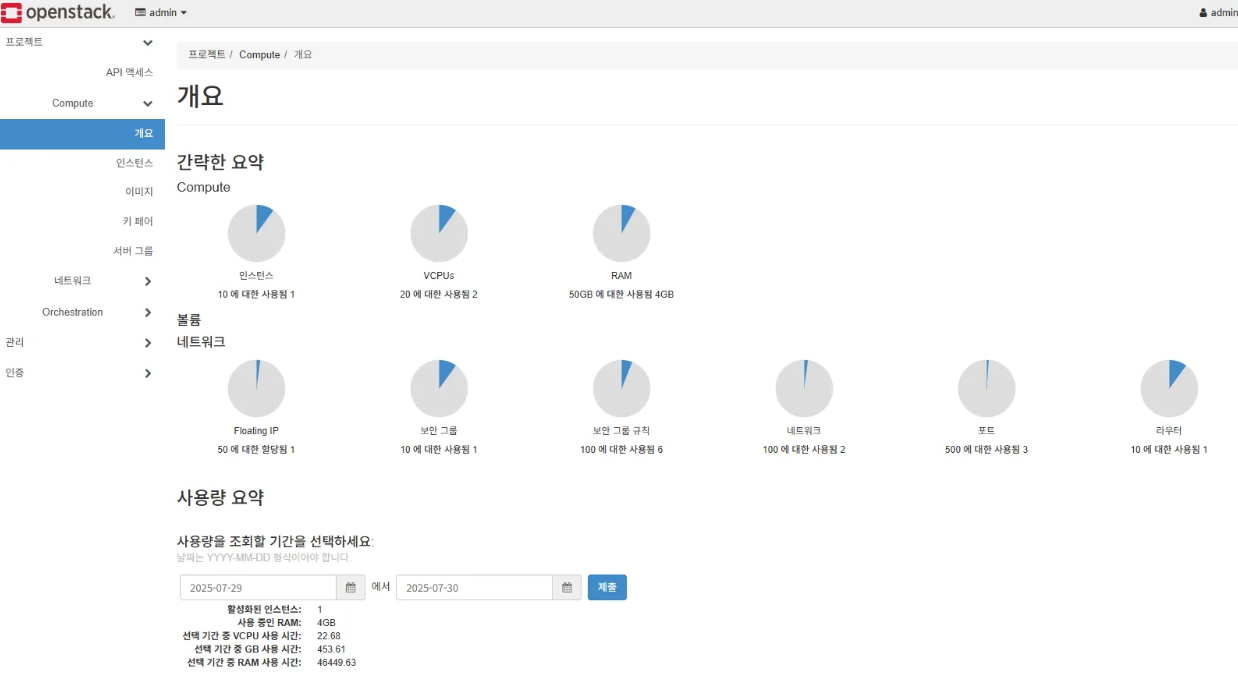The image size is (1238, 679).
Task: Click the start date field 2025-07-29
Action: (x=258, y=588)
